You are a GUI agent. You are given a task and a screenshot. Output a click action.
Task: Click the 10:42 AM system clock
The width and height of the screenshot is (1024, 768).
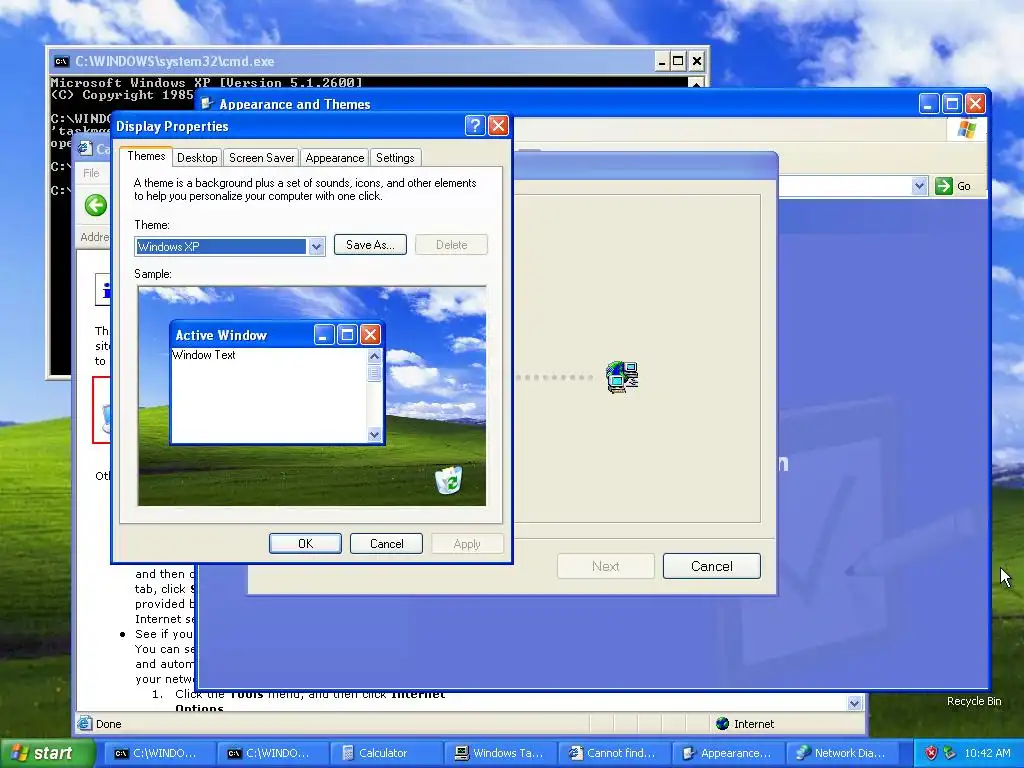click(987, 753)
